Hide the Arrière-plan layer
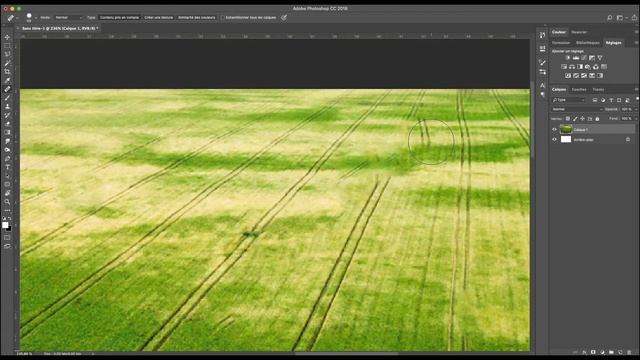This screenshot has height=360, width=640. pyautogui.click(x=554, y=139)
